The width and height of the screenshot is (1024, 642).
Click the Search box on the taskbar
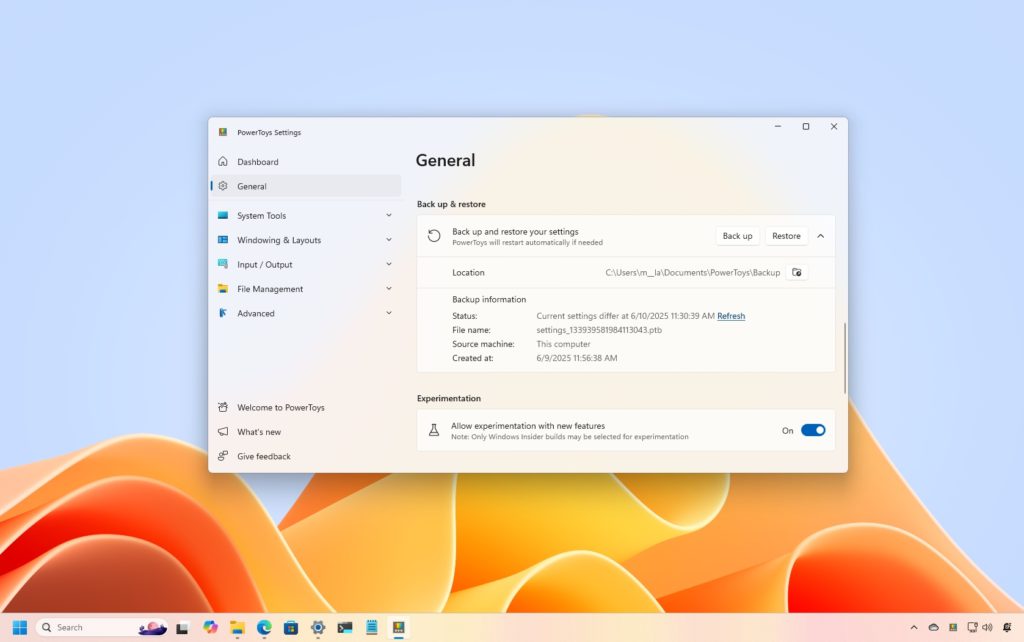coord(102,628)
